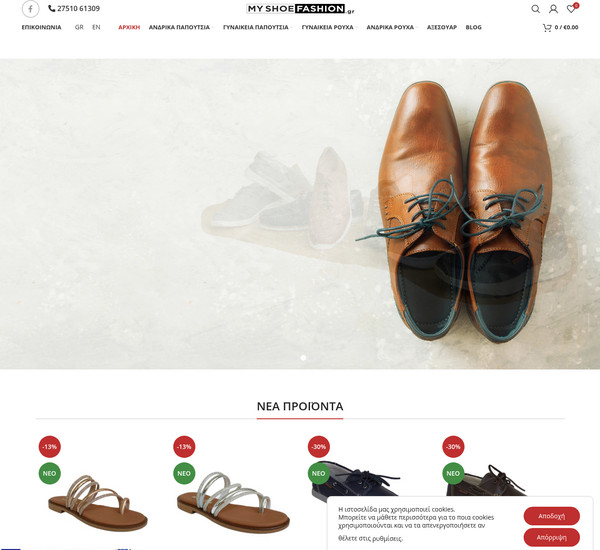Image resolution: width=600 pixels, height=550 pixels.
Task: Click -13% badge on silver sandal
Action: point(184,447)
